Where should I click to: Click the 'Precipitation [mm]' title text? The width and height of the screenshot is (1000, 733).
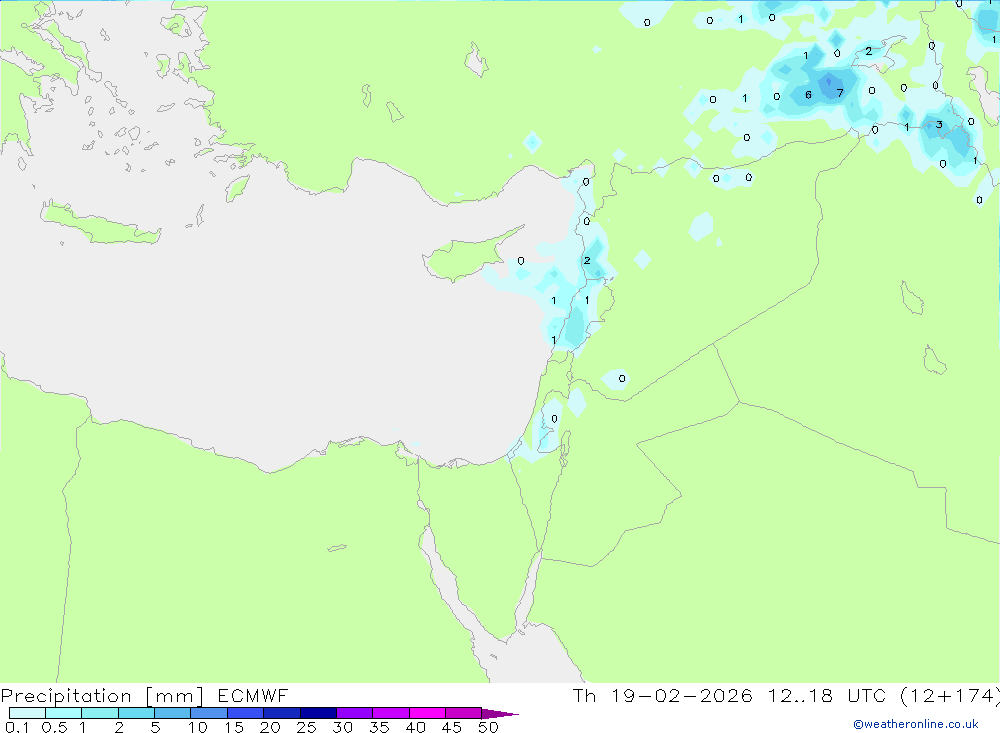tap(102, 696)
